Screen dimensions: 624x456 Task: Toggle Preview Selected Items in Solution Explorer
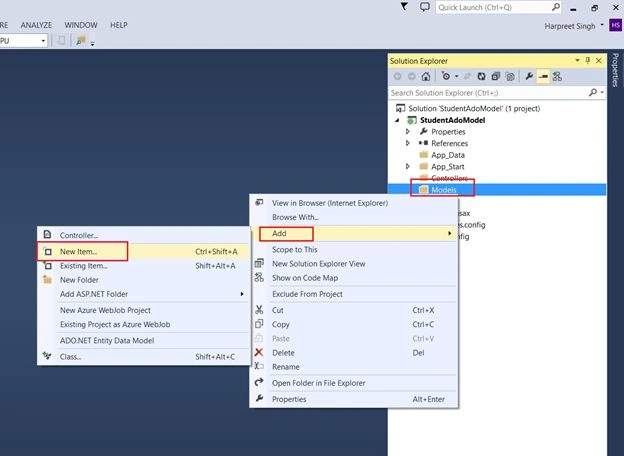pyautogui.click(x=543, y=76)
